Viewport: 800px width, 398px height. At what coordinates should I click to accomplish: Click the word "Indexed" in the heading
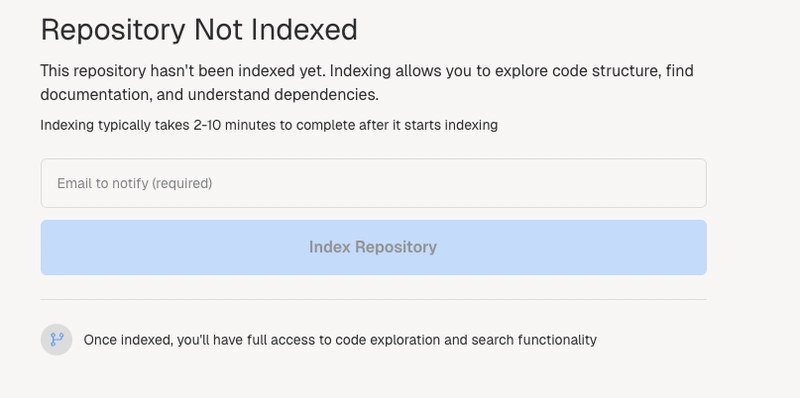[x=304, y=30]
